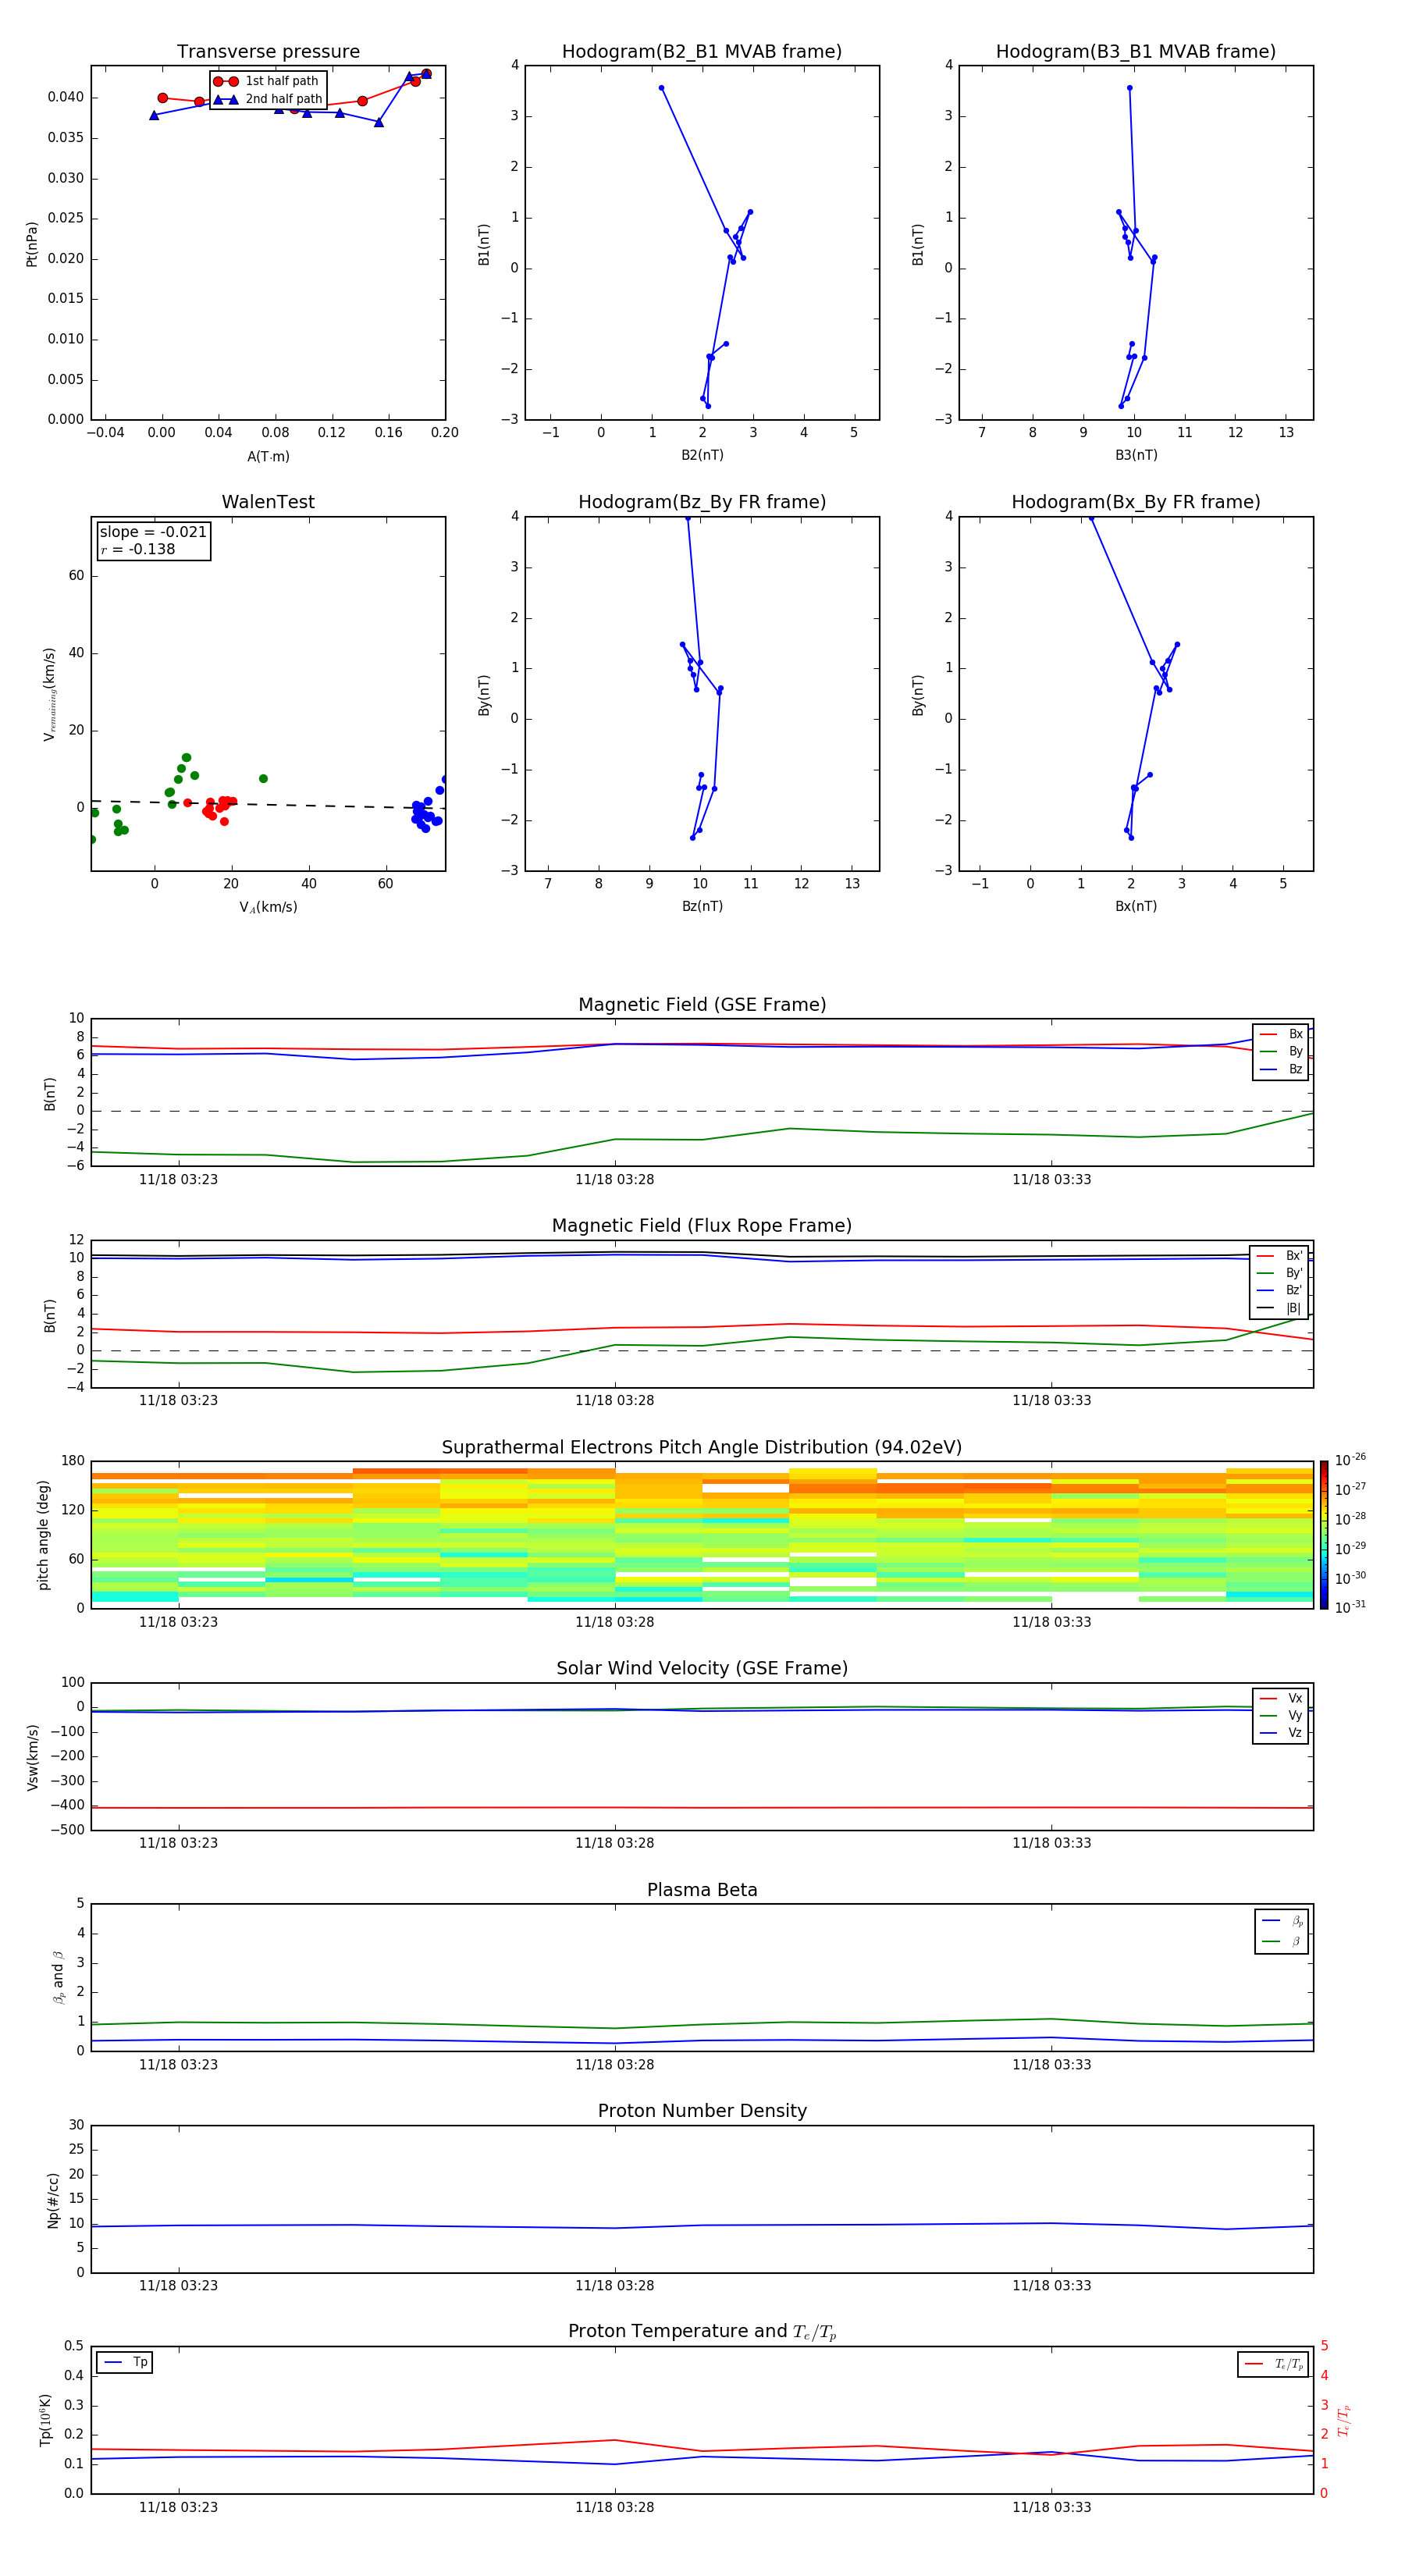Click the 'Transverse pressure' plot title
This screenshot has width=1405, height=2576.
[268, 52]
